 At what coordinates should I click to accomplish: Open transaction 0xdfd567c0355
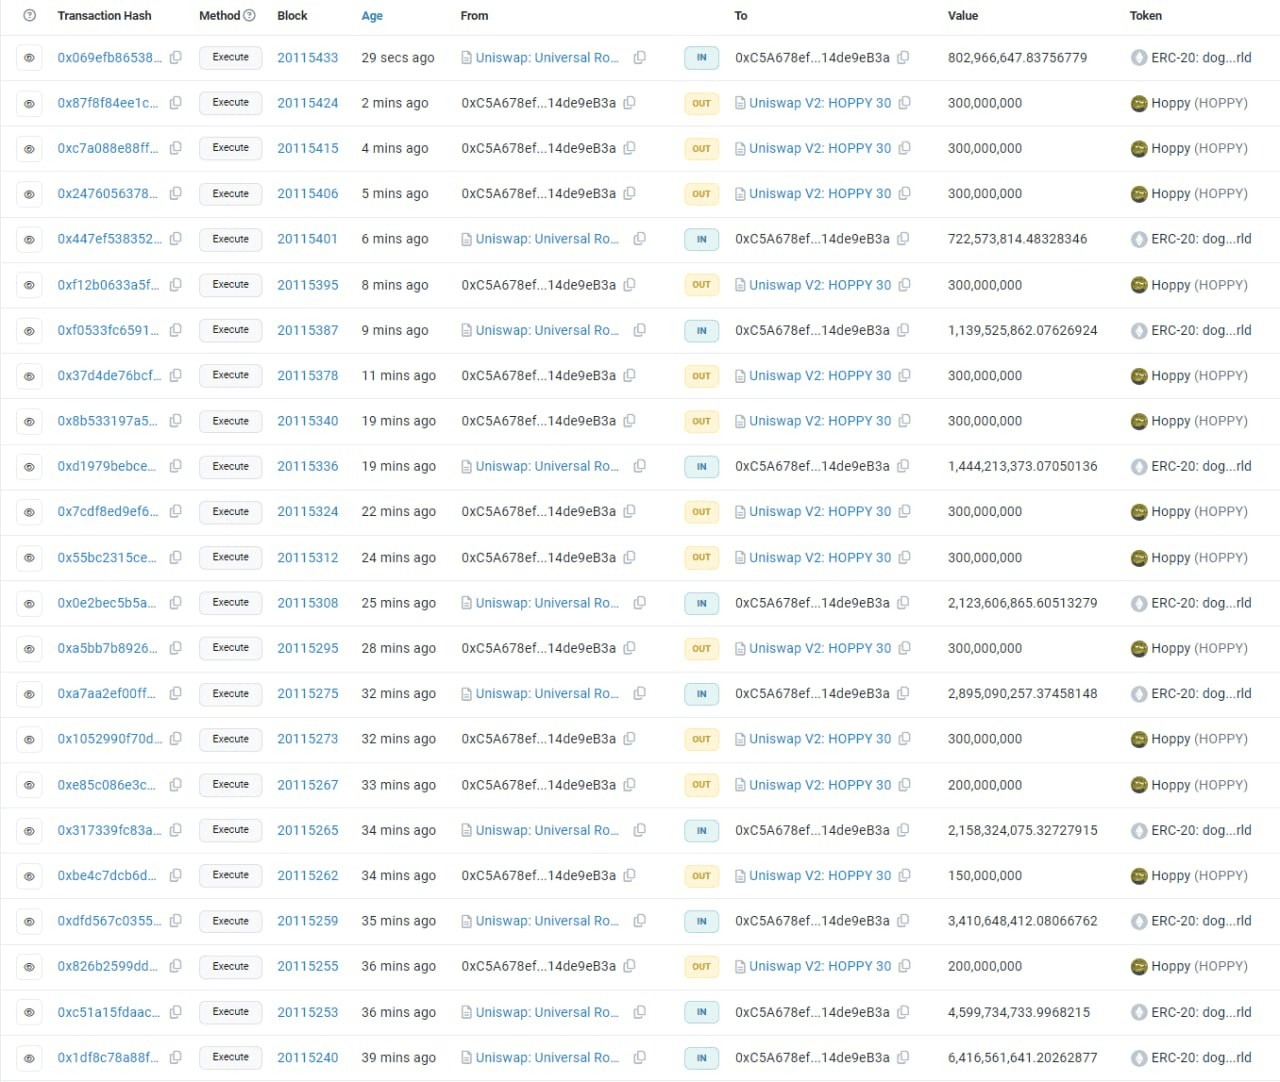[109, 921]
